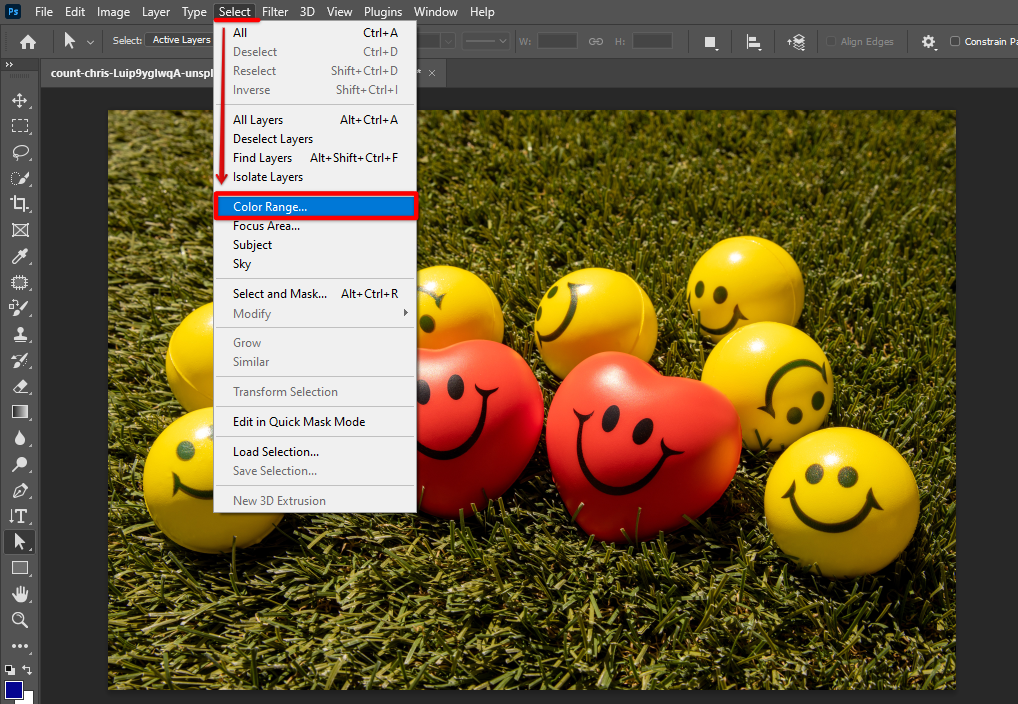Activate the Hand tool

click(x=19, y=594)
